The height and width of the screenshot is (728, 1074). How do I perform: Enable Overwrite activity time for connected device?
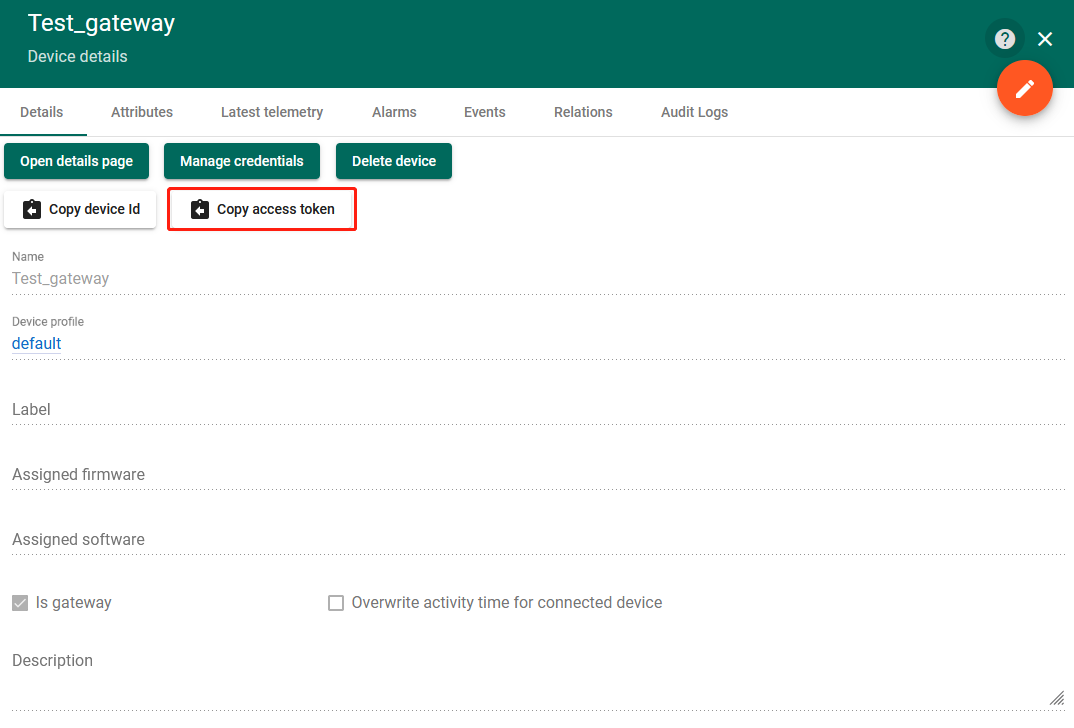tap(336, 603)
